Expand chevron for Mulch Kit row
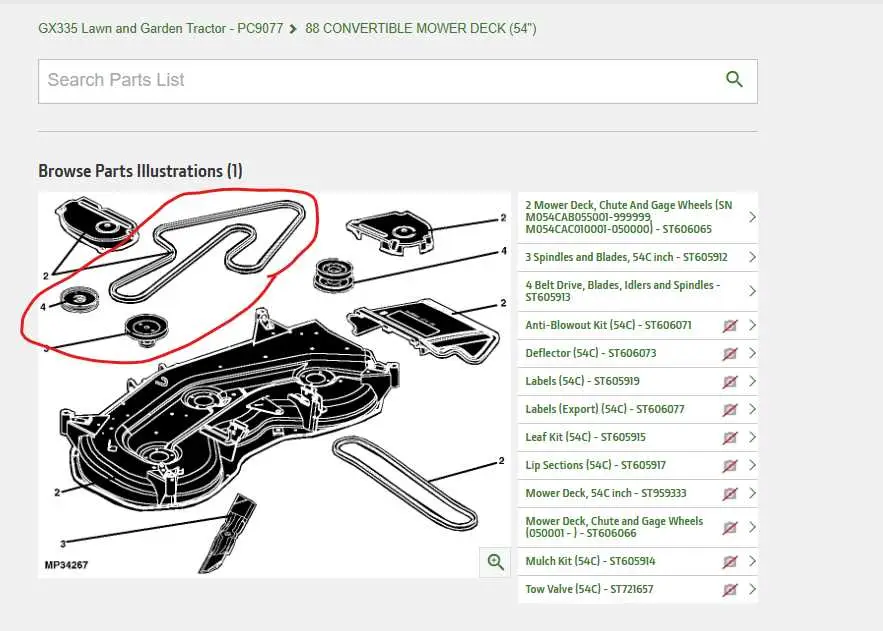The image size is (883, 631). coord(752,561)
